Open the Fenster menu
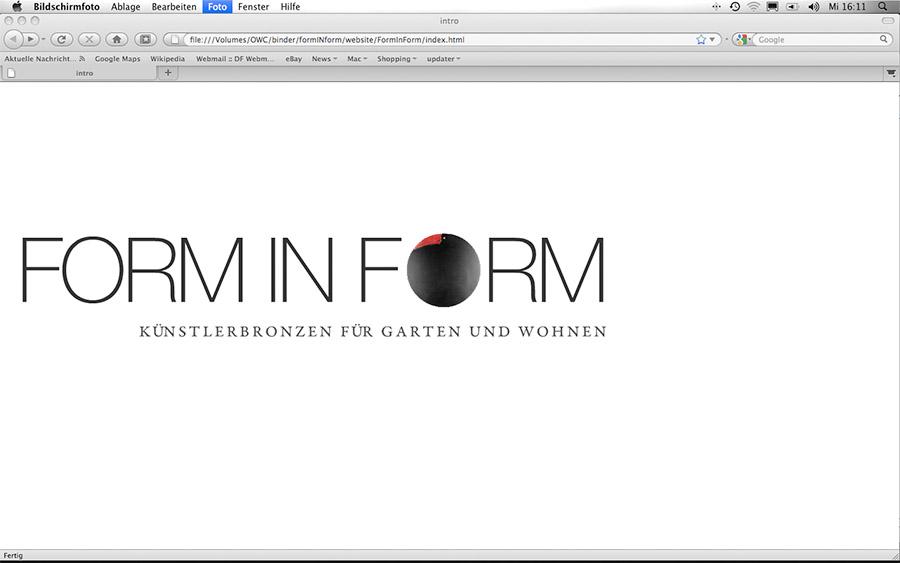The image size is (900, 563). (253, 6)
